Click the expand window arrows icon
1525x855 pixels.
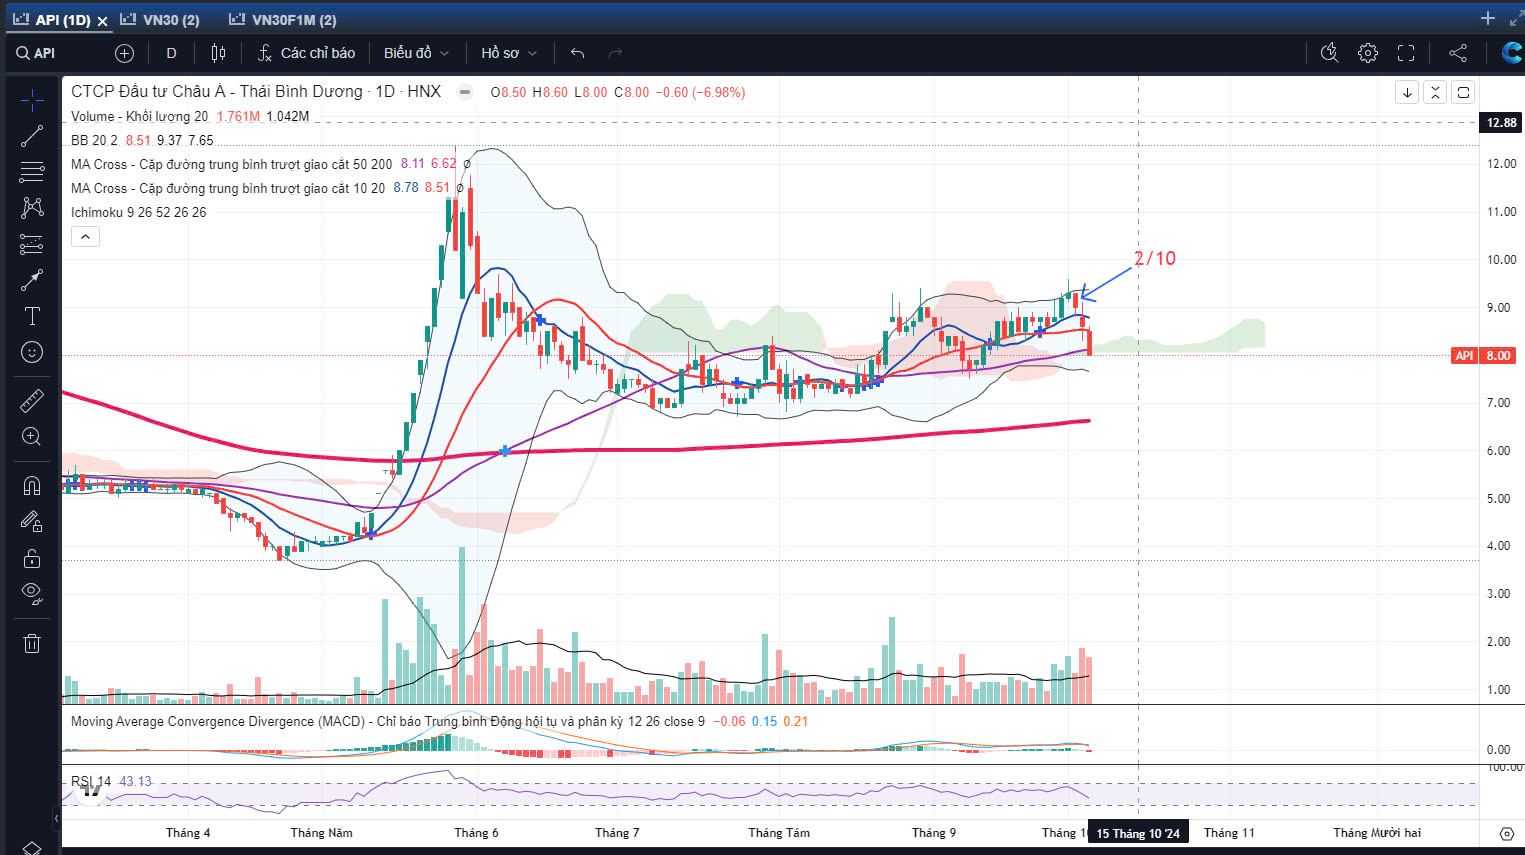click(x=1516, y=19)
